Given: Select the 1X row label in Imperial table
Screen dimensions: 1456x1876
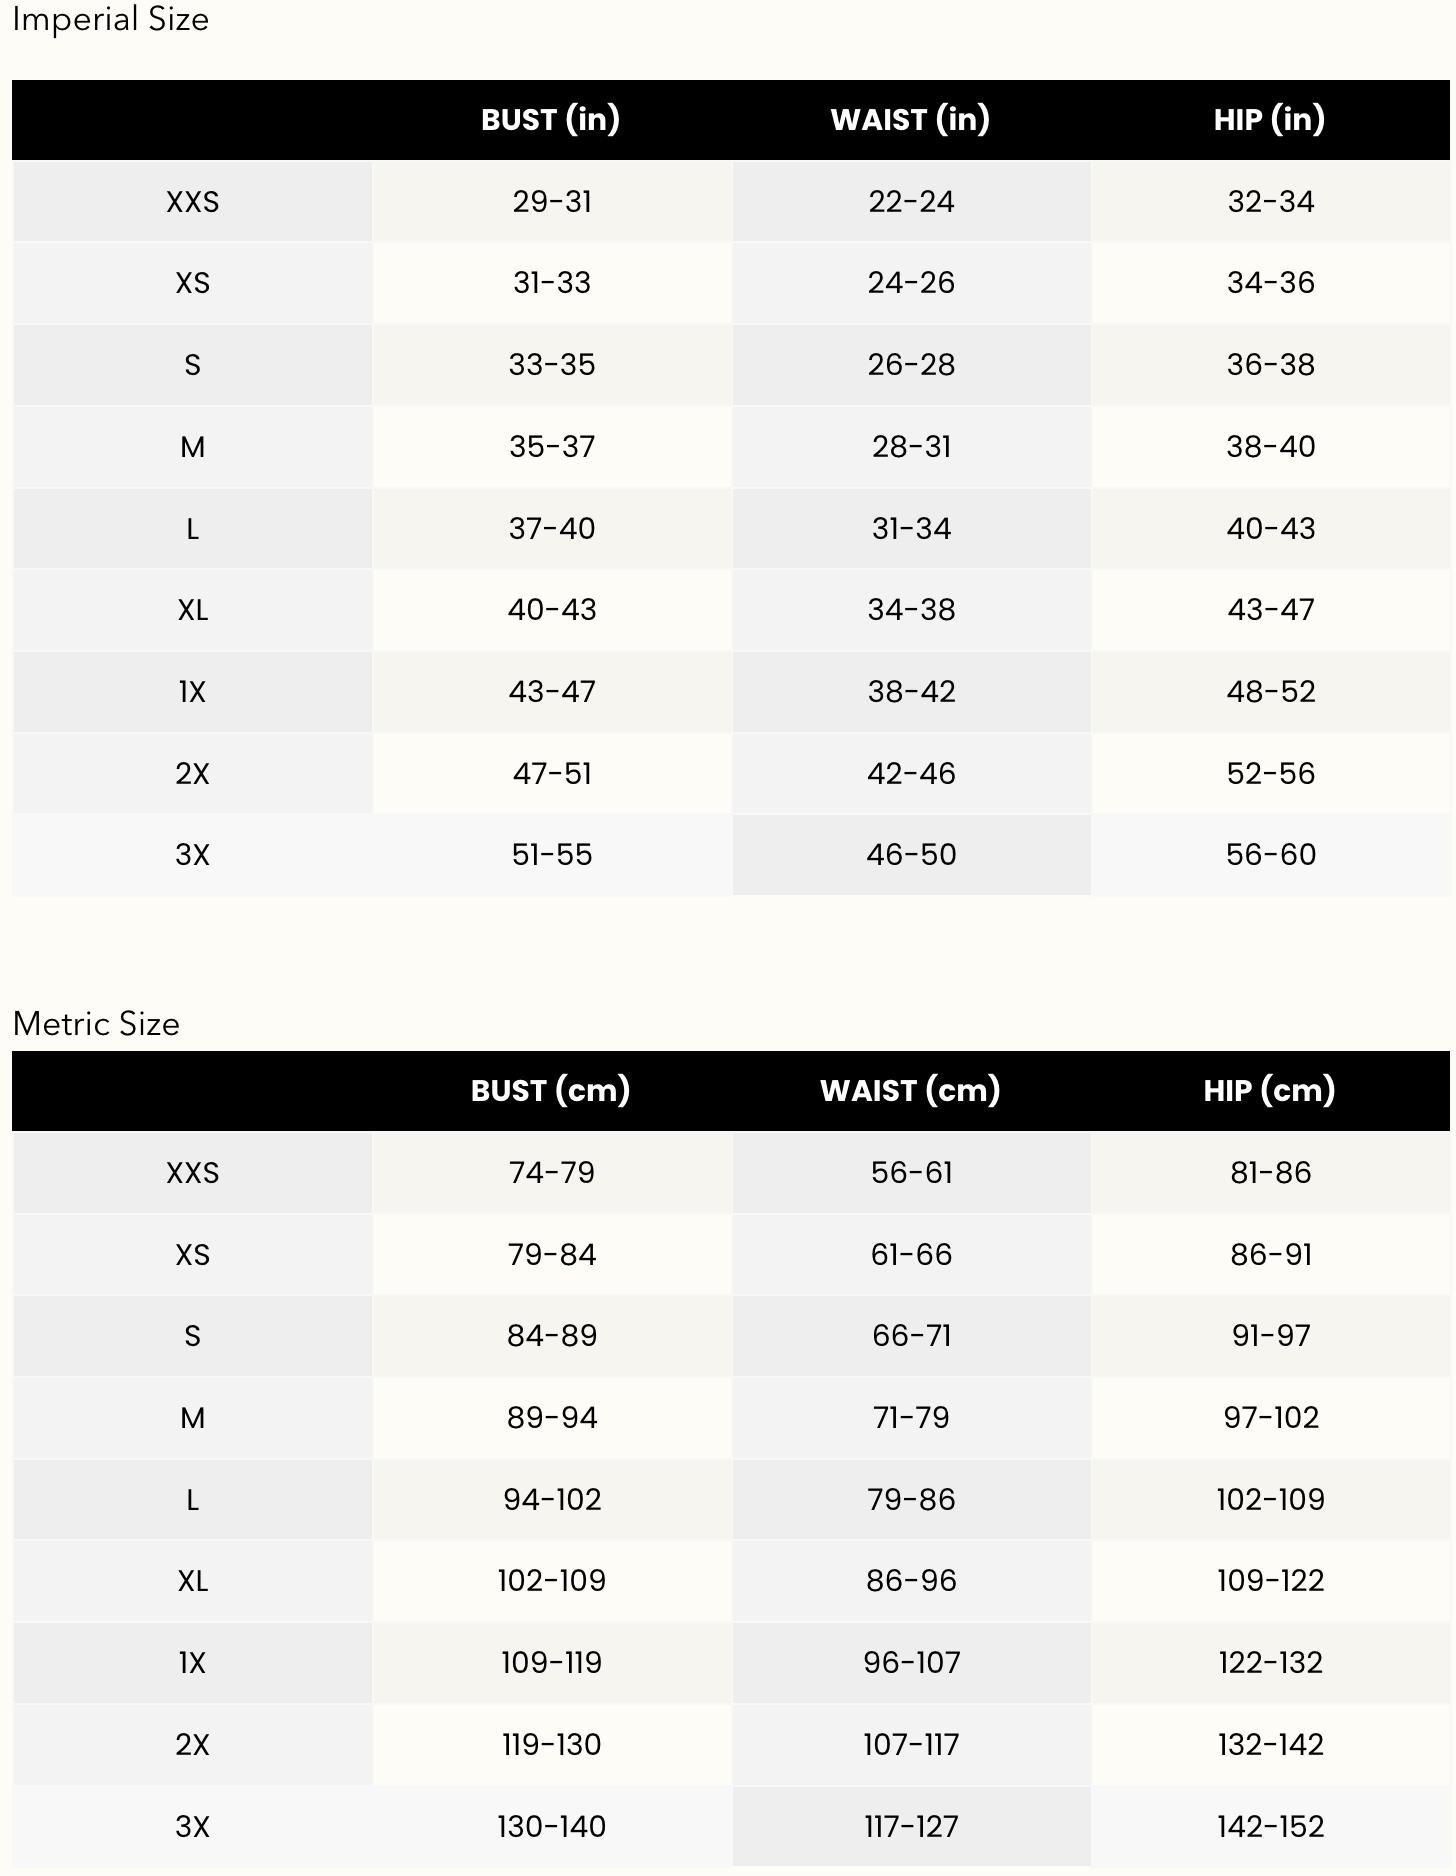Looking at the screenshot, I should tap(192, 692).
